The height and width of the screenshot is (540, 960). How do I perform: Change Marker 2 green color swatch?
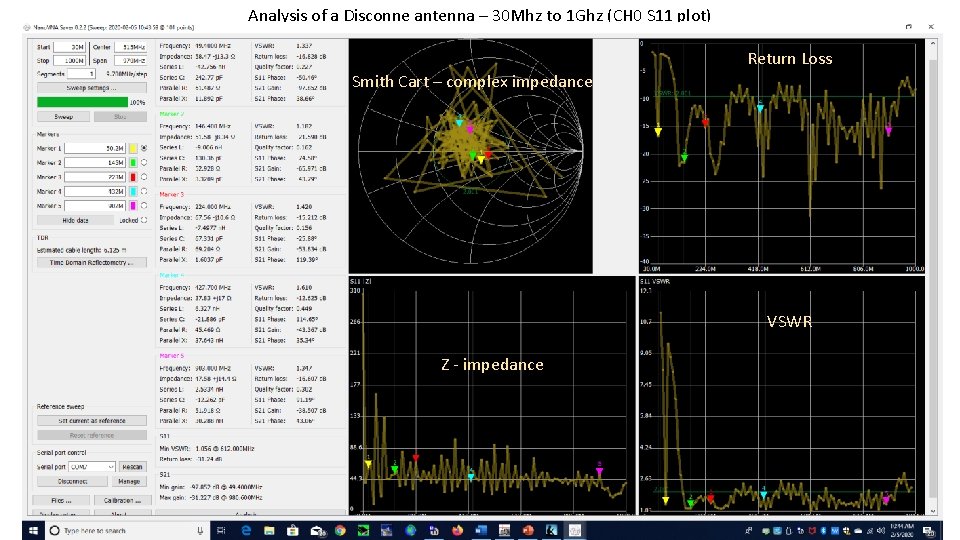click(132, 162)
